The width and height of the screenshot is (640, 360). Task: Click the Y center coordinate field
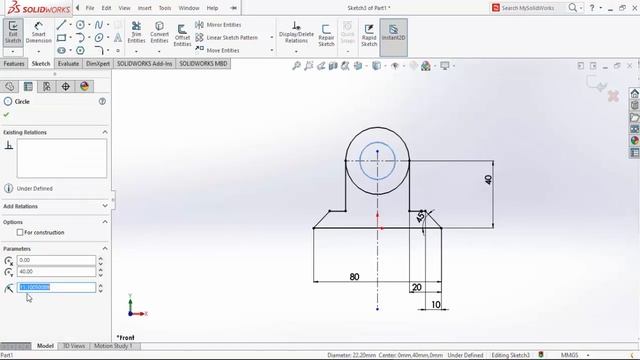coord(56,271)
